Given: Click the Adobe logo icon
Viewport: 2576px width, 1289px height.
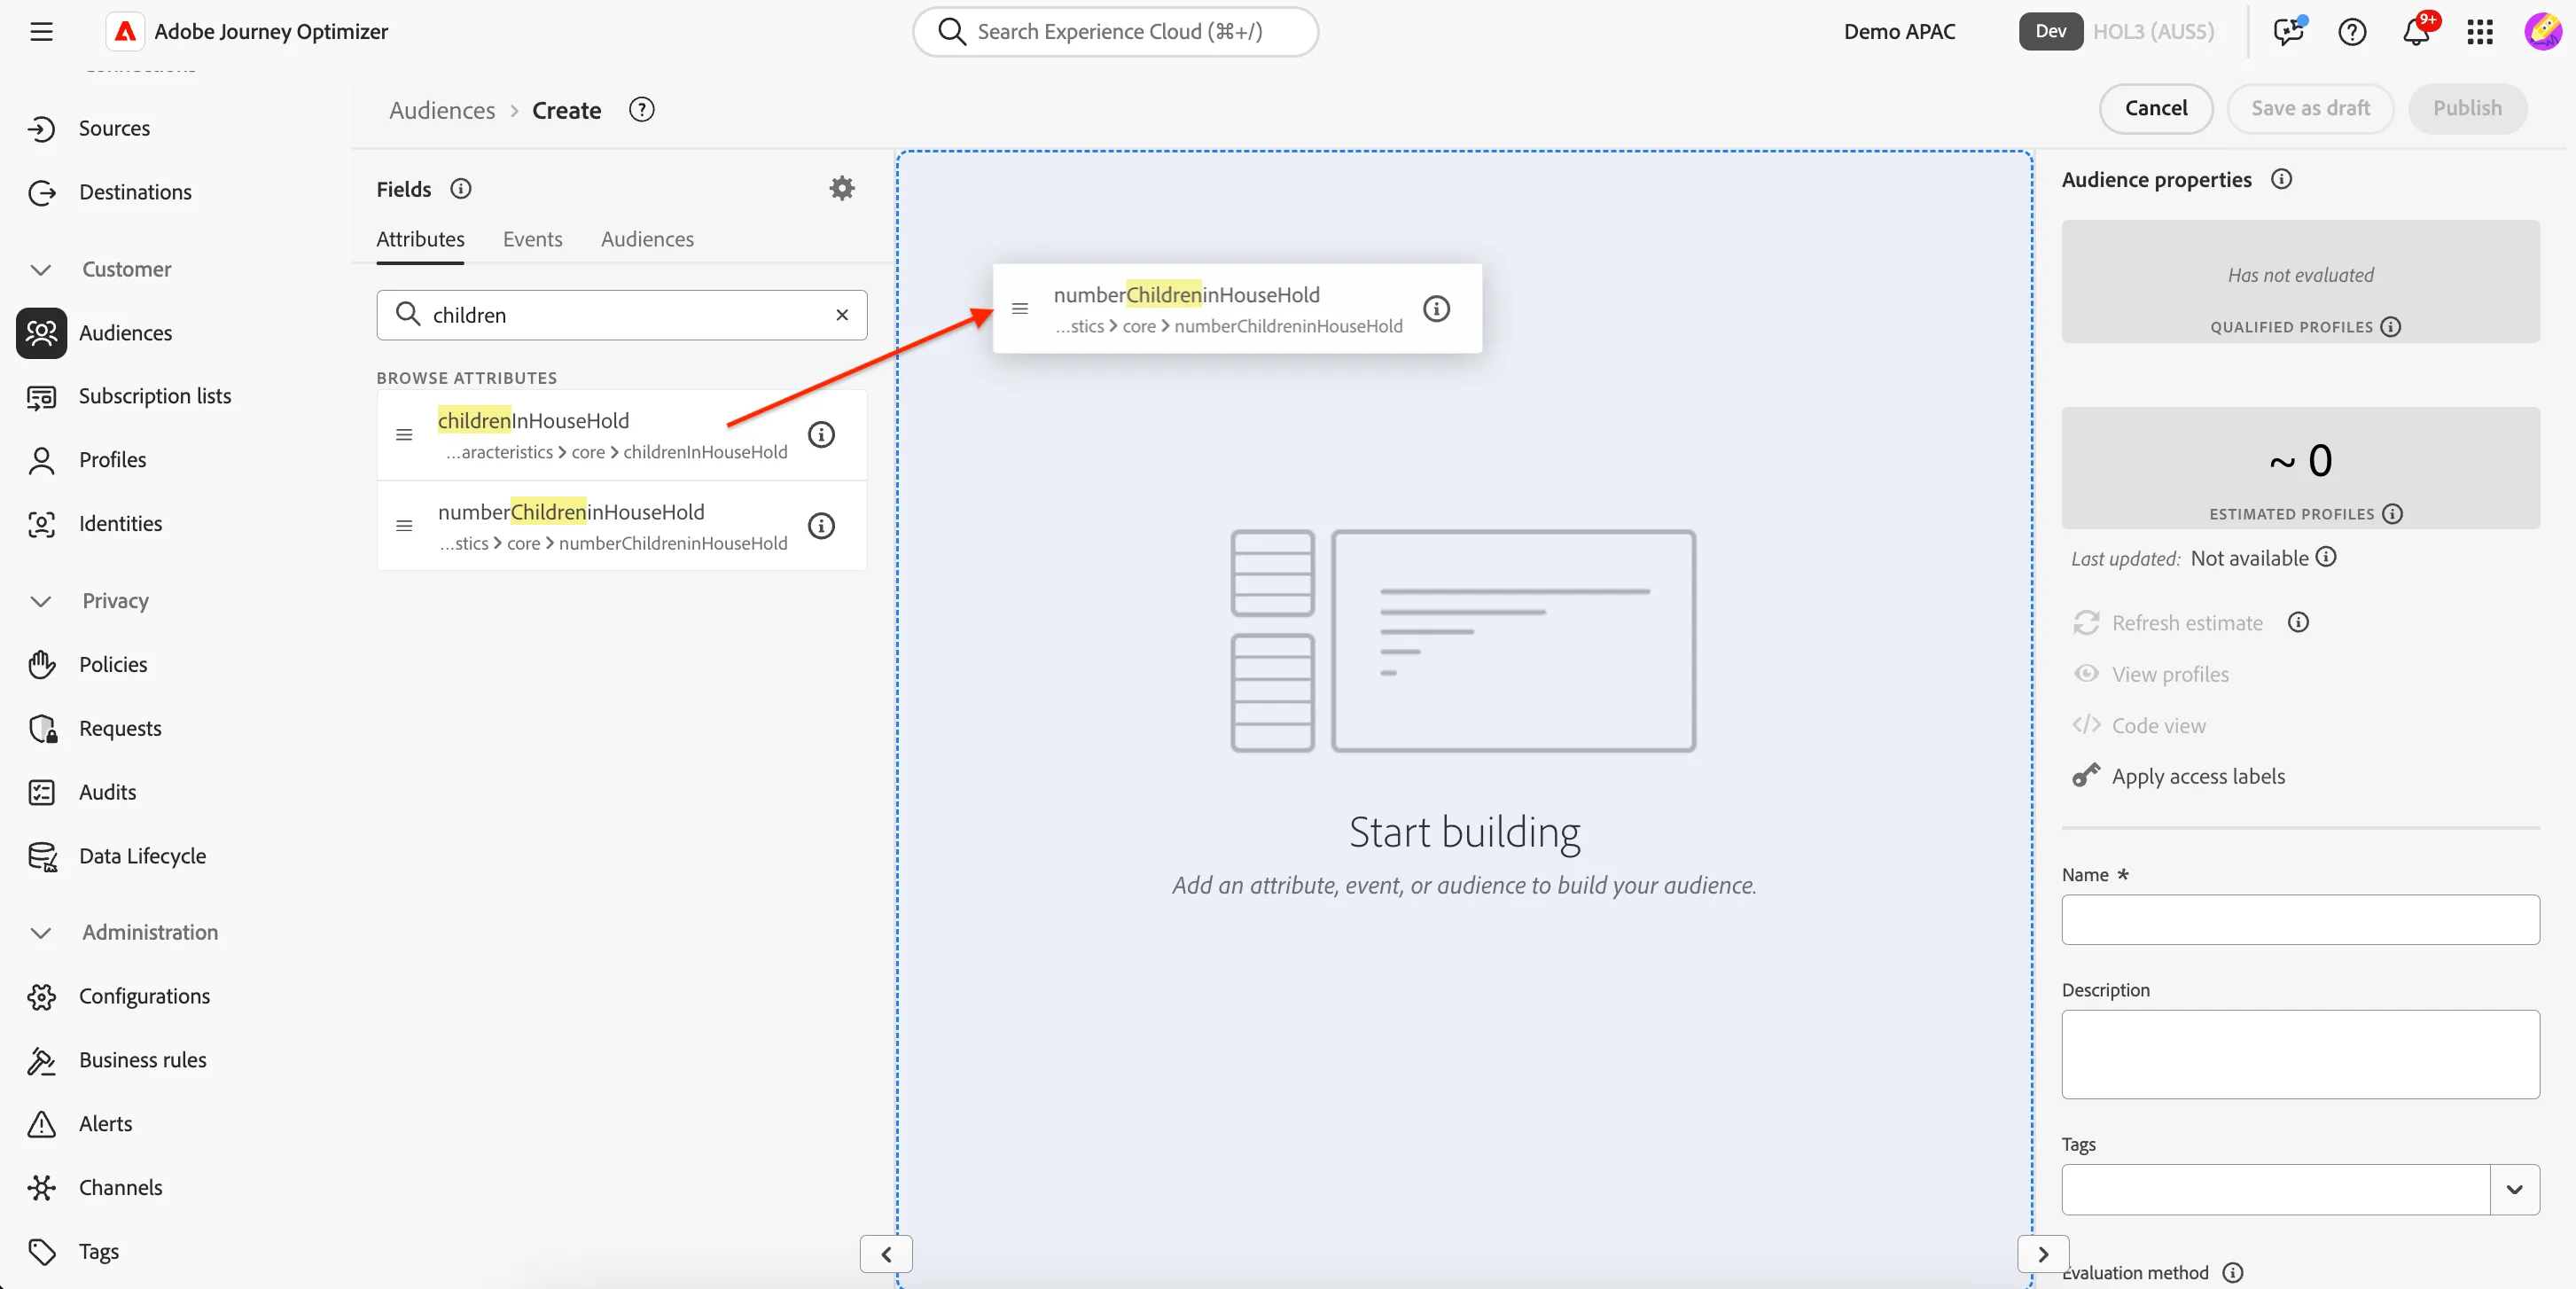Looking at the screenshot, I should [x=125, y=32].
